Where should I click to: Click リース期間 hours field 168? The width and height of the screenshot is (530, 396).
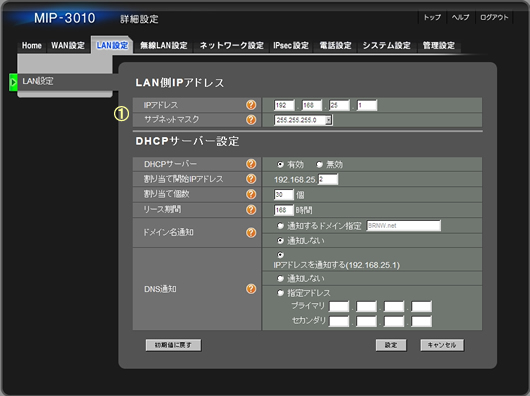click(x=284, y=210)
